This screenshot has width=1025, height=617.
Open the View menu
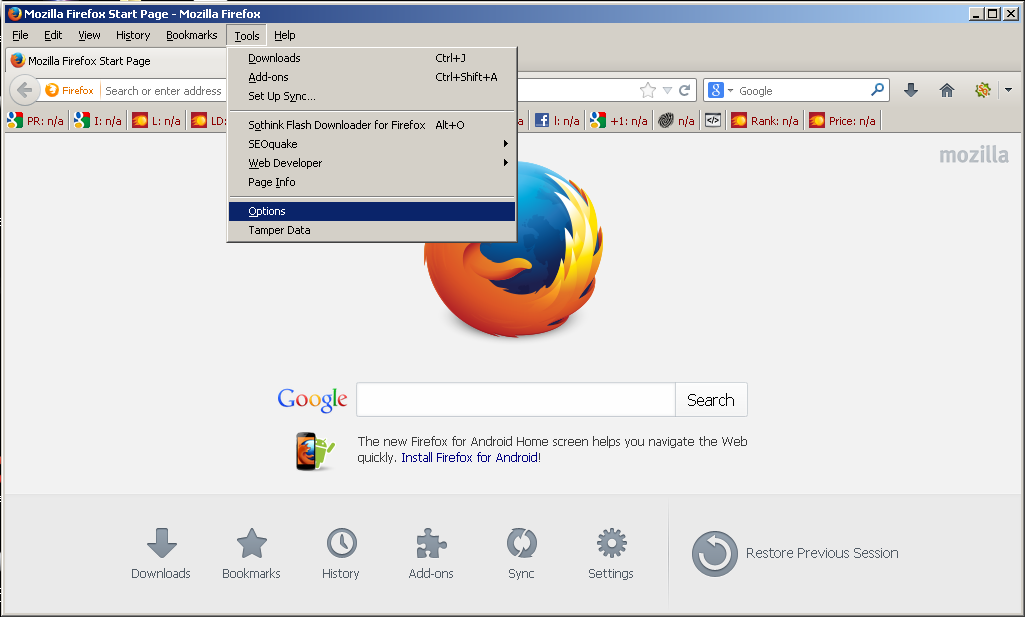(x=89, y=35)
